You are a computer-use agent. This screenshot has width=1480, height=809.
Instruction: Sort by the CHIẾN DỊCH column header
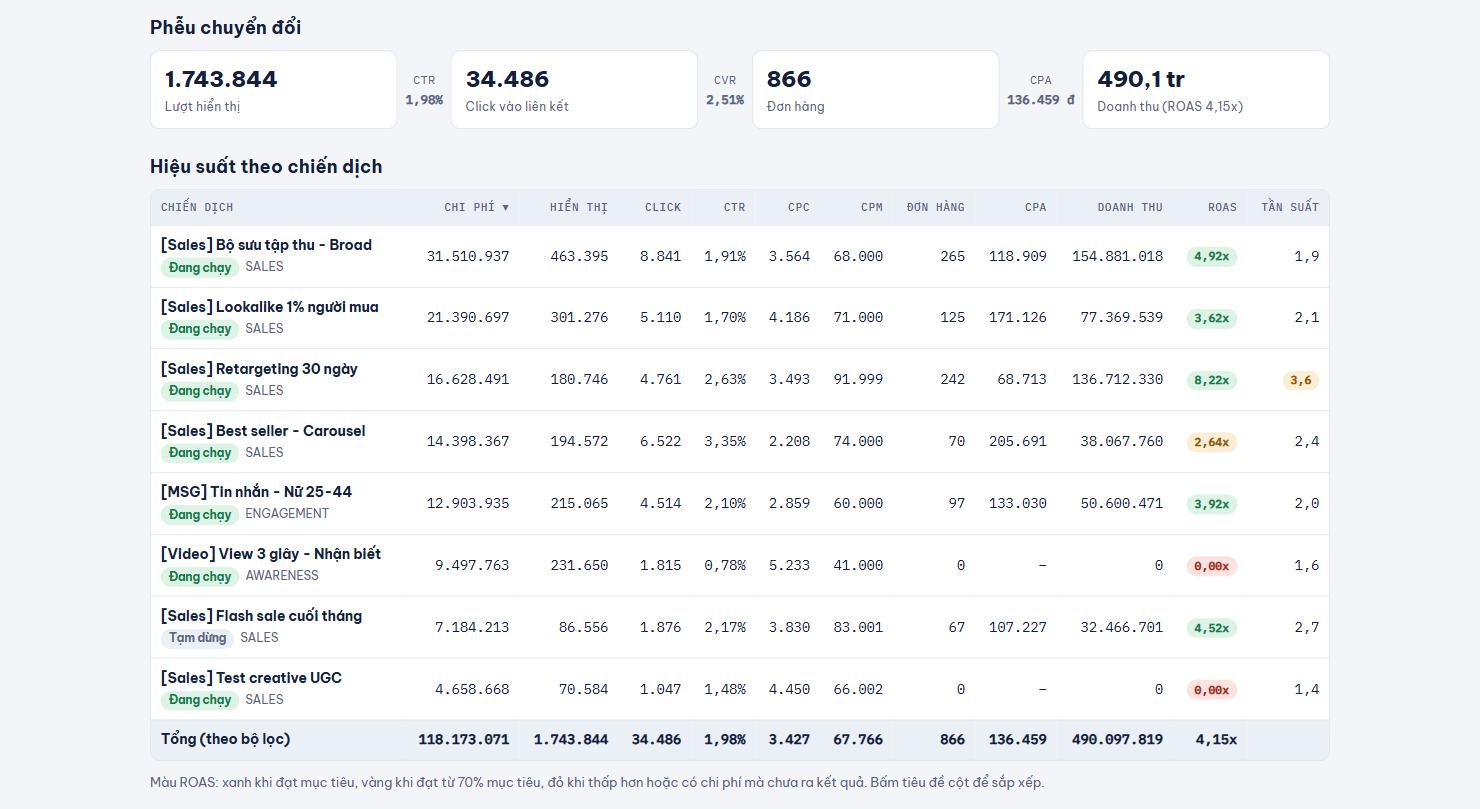point(197,207)
